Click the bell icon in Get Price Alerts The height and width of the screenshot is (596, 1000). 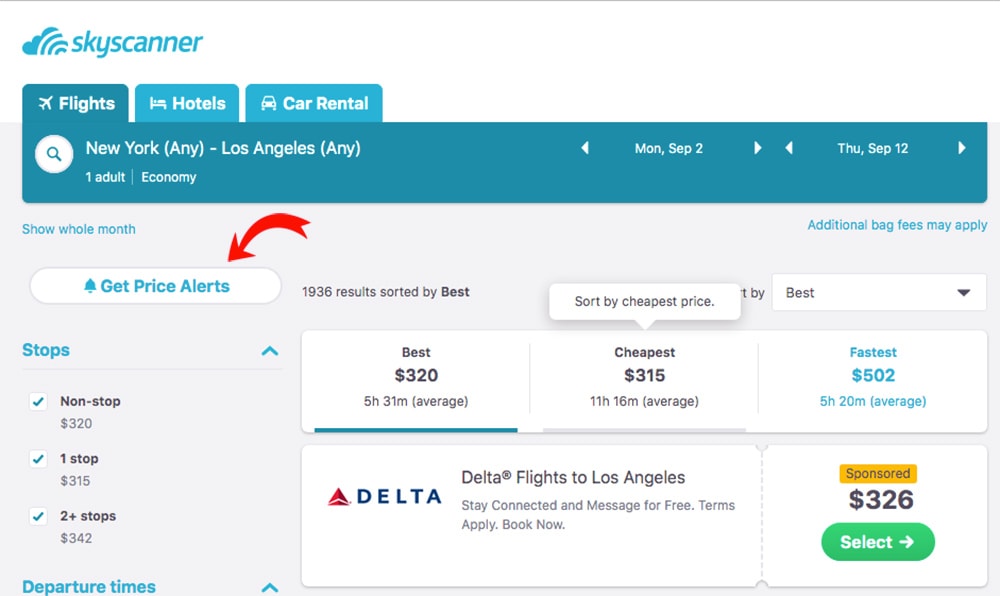coord(92,285)
